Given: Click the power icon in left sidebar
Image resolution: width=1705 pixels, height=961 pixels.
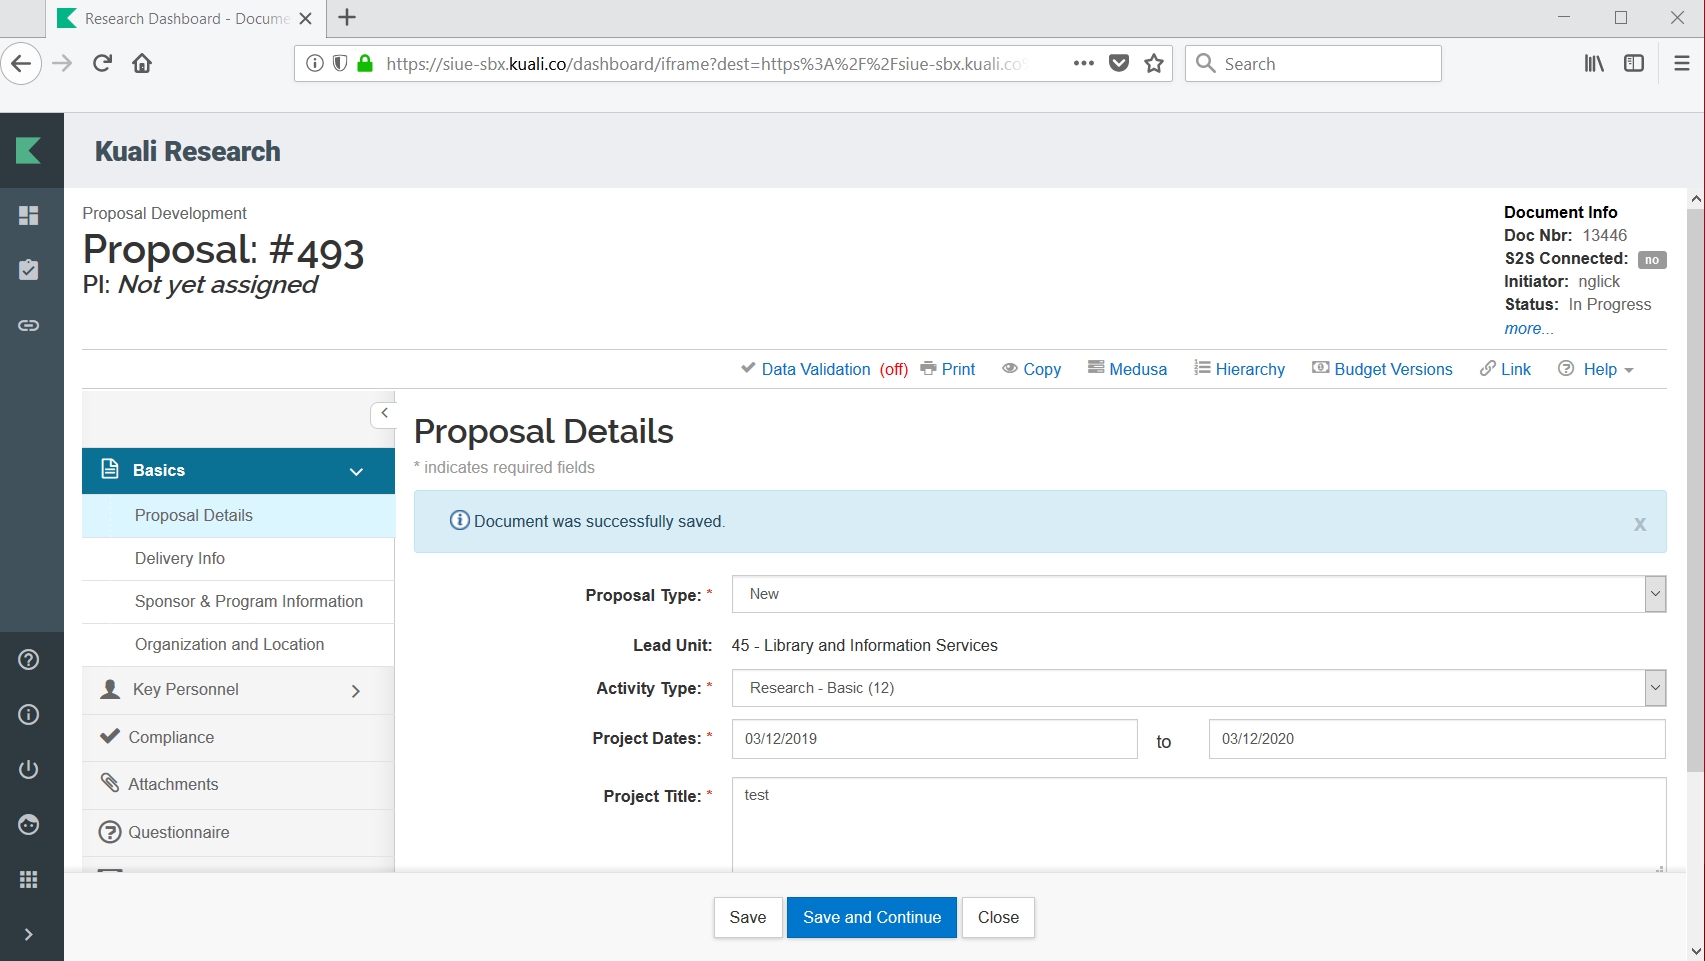Looking at the screenshot, I should (x=29, y=769).
